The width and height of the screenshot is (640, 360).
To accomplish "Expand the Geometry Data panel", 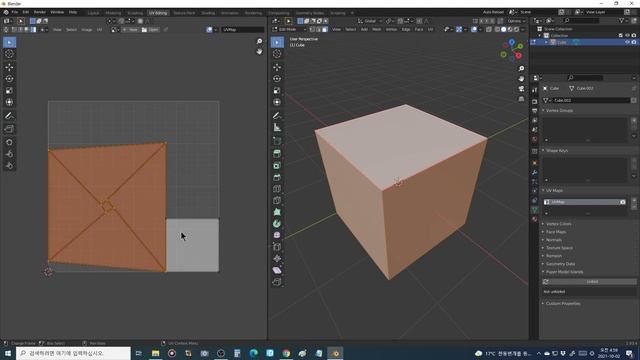I will point(560,264).
